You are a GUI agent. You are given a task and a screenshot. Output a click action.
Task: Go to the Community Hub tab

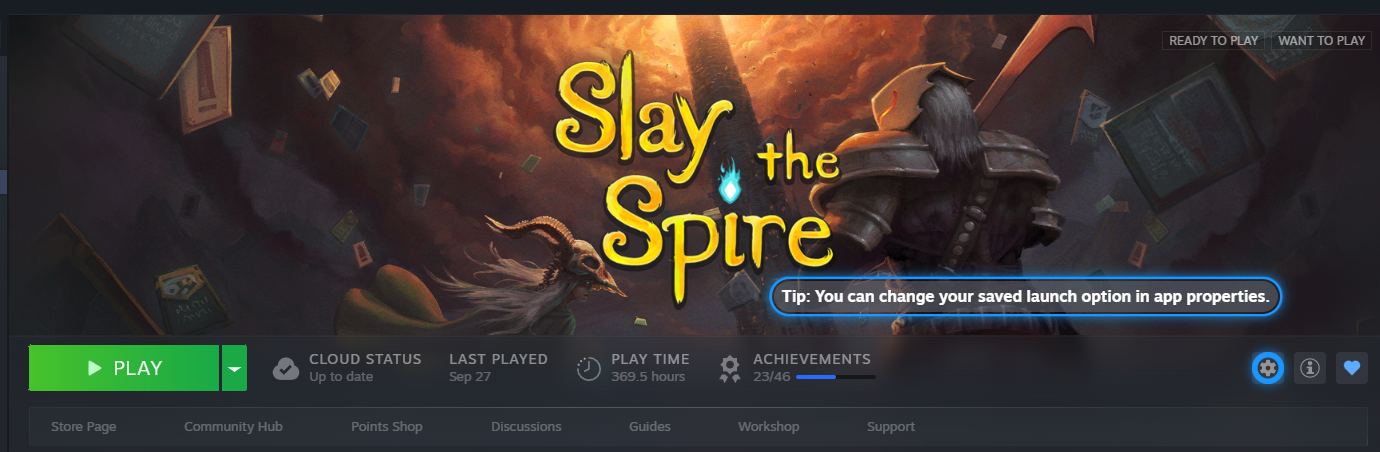tap(233, 426)
